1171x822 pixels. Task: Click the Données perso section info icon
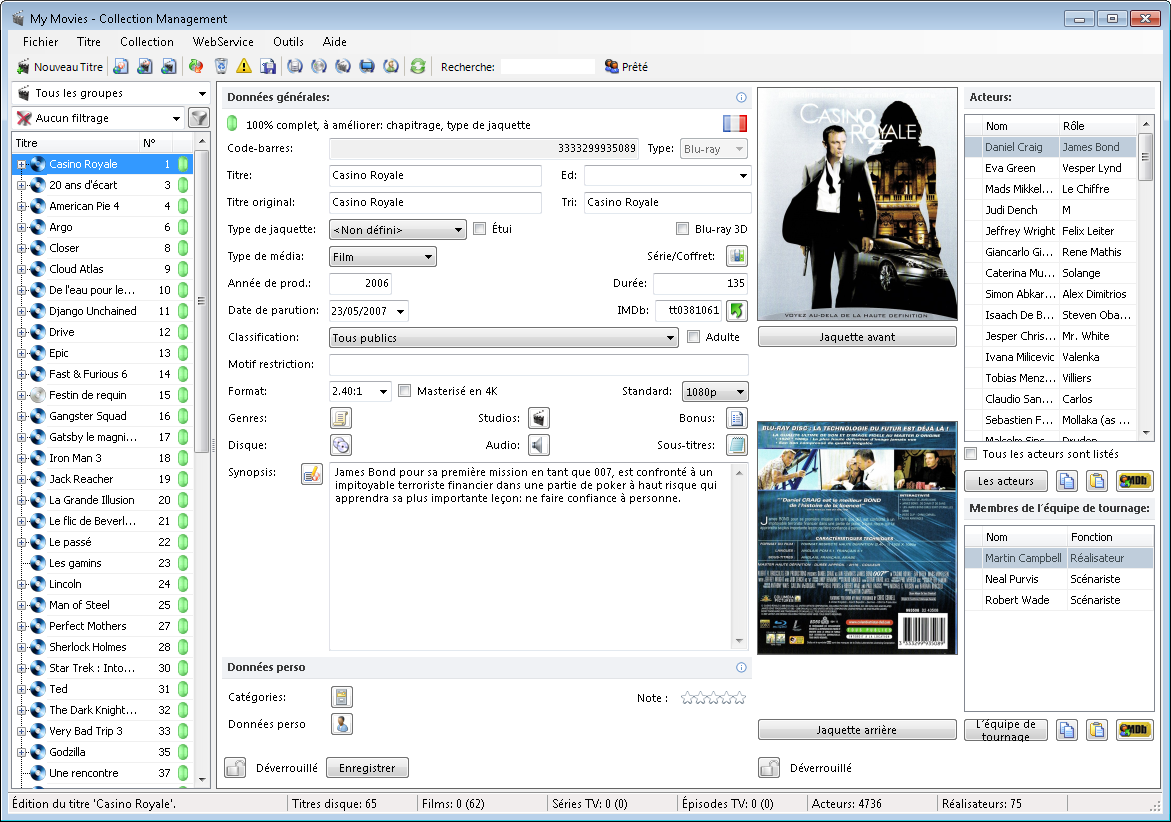click(x=741, y=667)
